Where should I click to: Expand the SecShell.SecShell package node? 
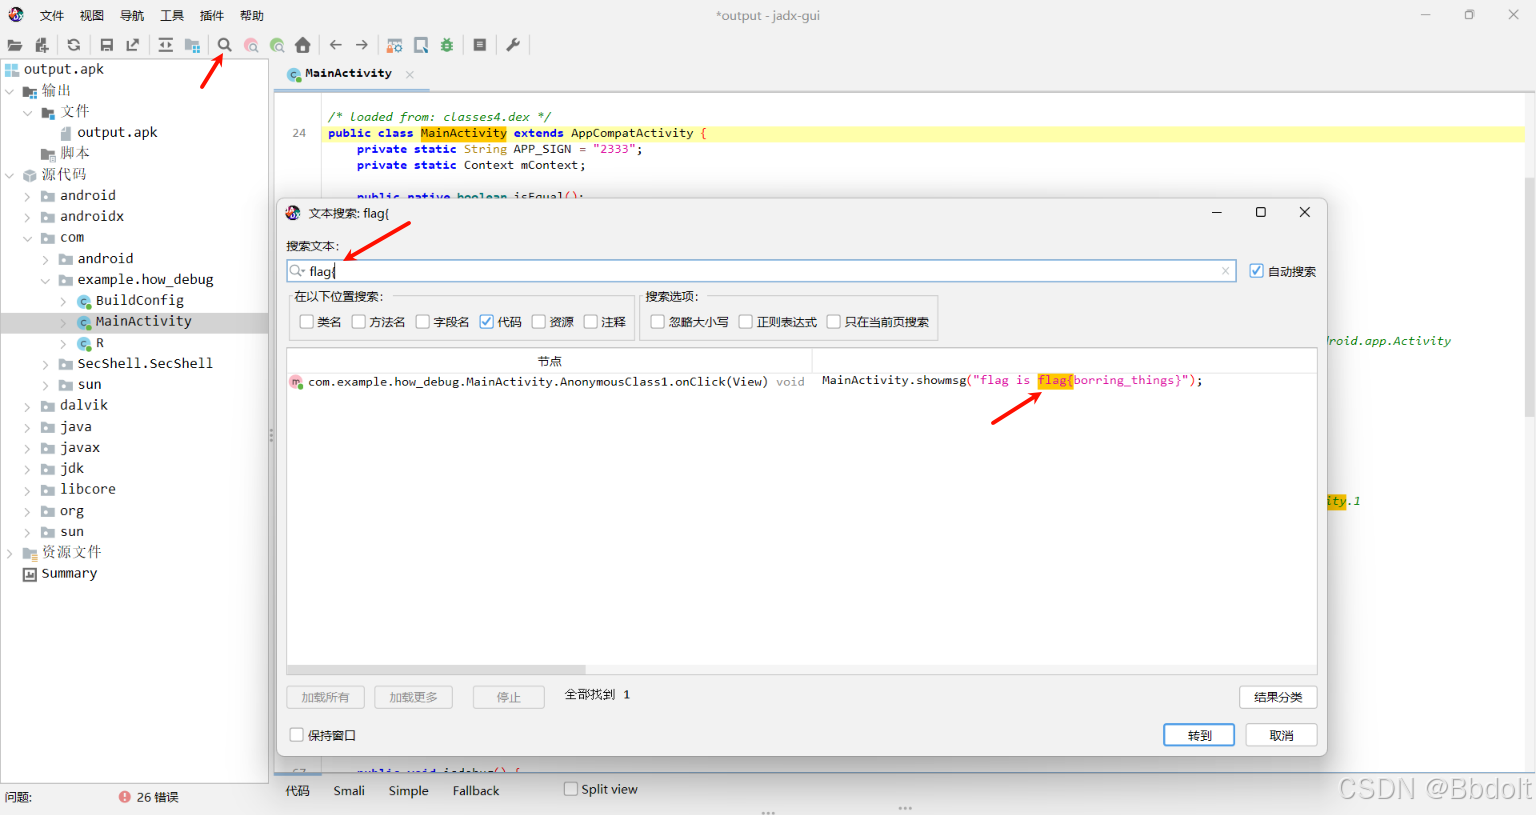click(x=46, y=364)
